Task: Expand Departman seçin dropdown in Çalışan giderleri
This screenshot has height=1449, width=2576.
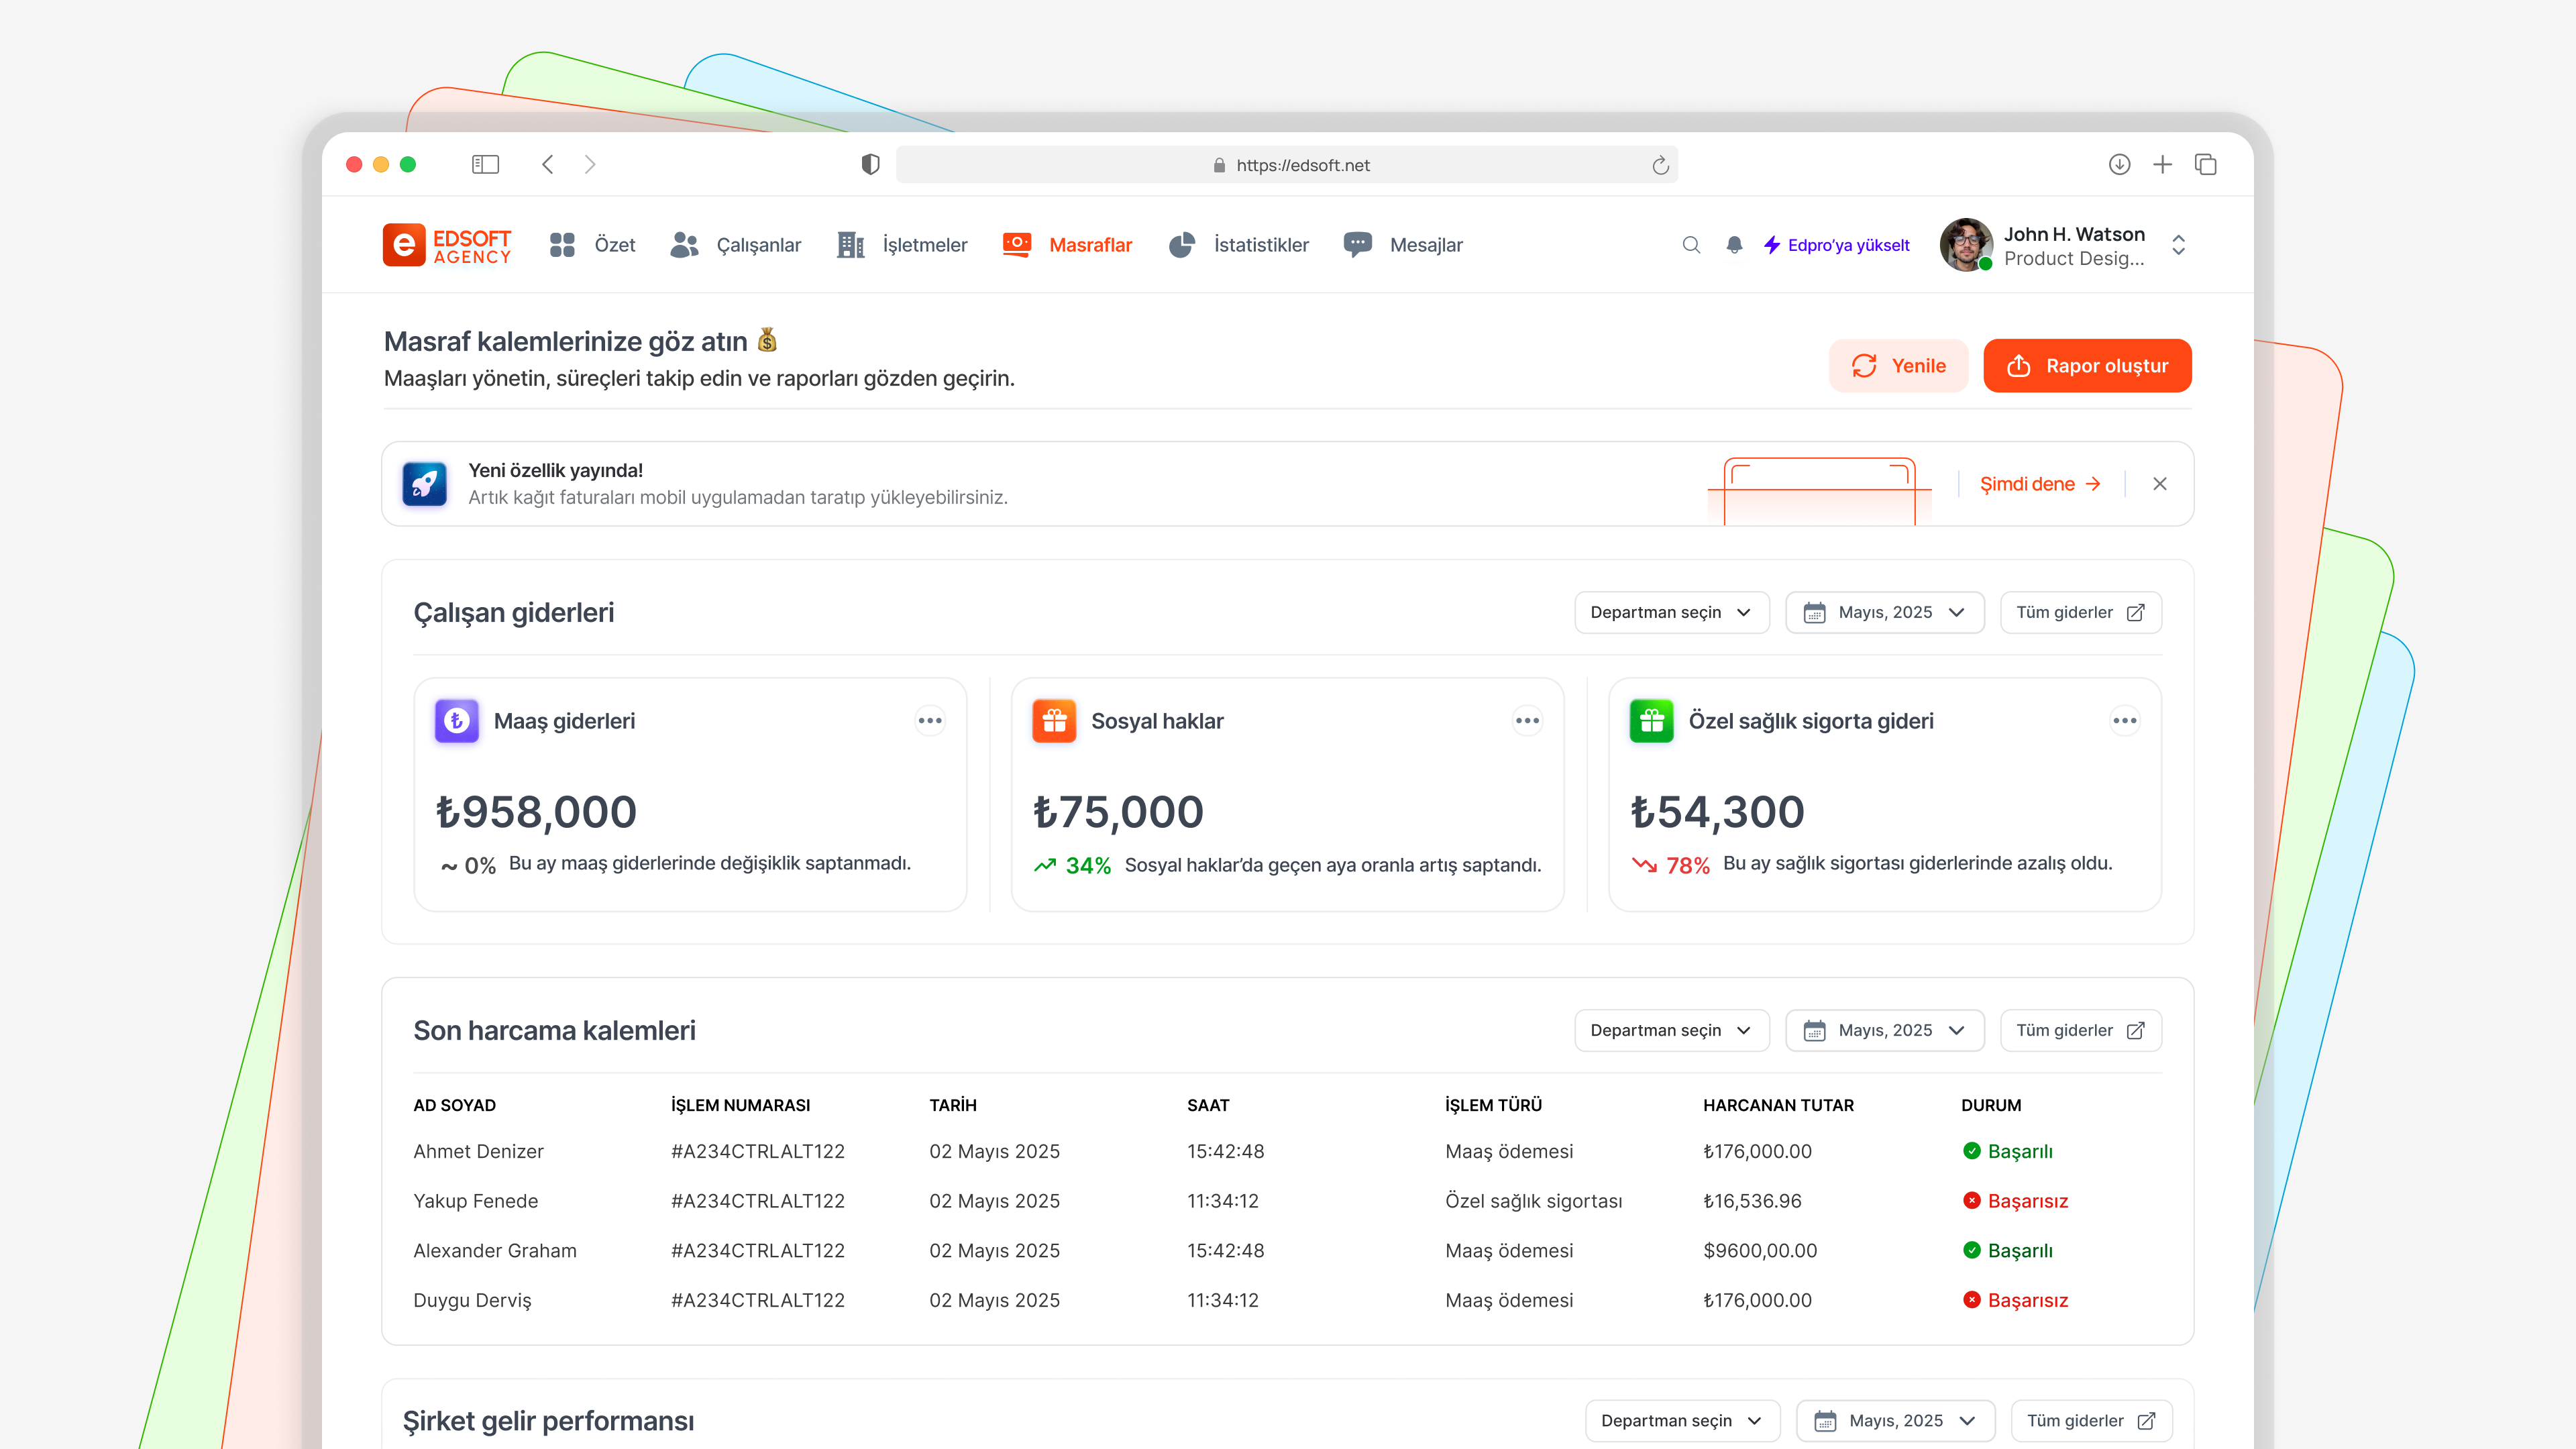Action: click(x=1672, y=612)
